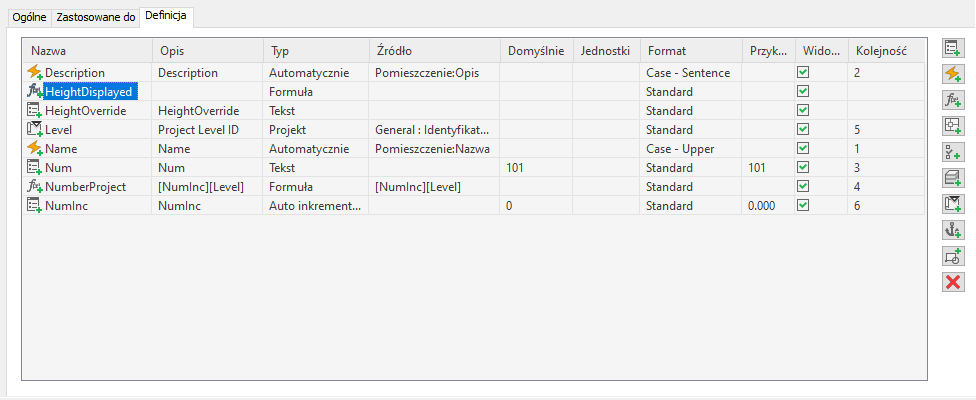Click the Źródło cell showing Pomieszczenie:Opis
The height and width of the screenshot is (400, 976).
coord(433,73)
